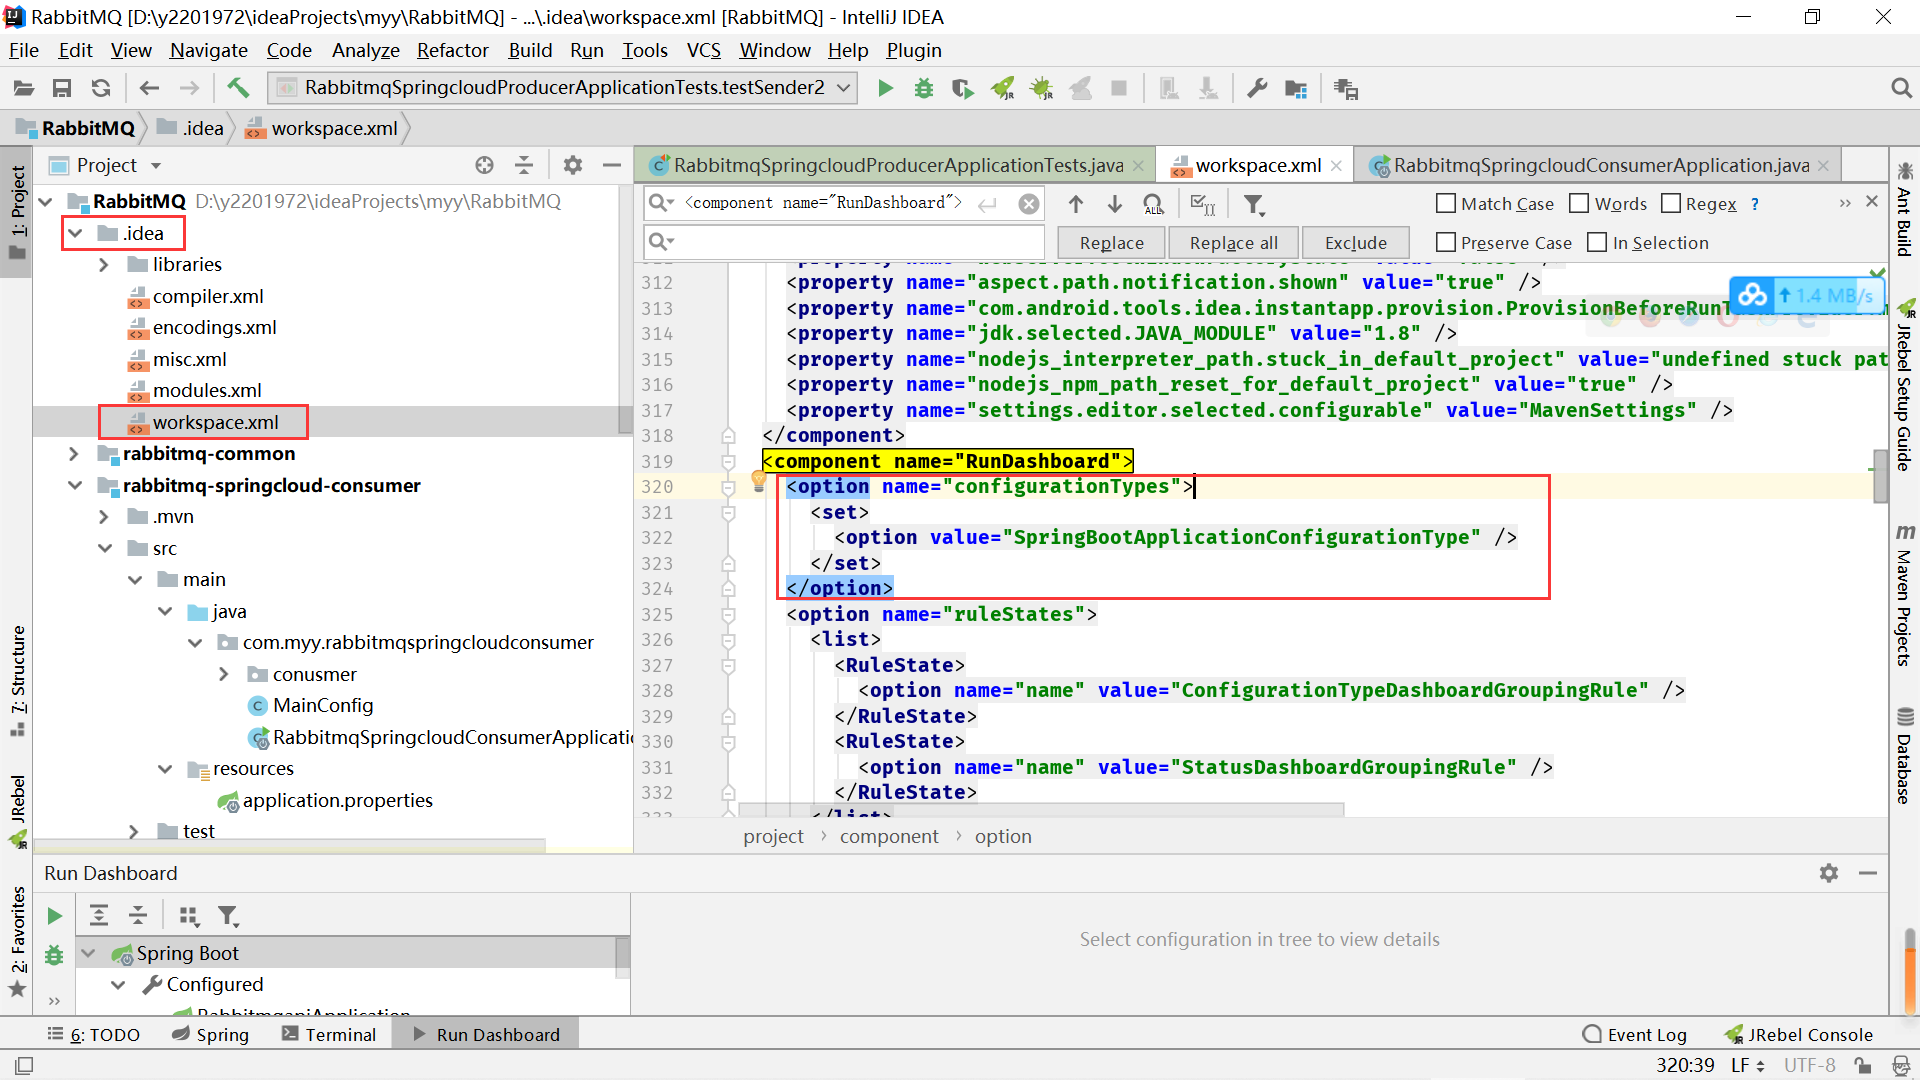Open the Database side panel
The width and height of the screenshot is (1920, 1080).
1905,755
